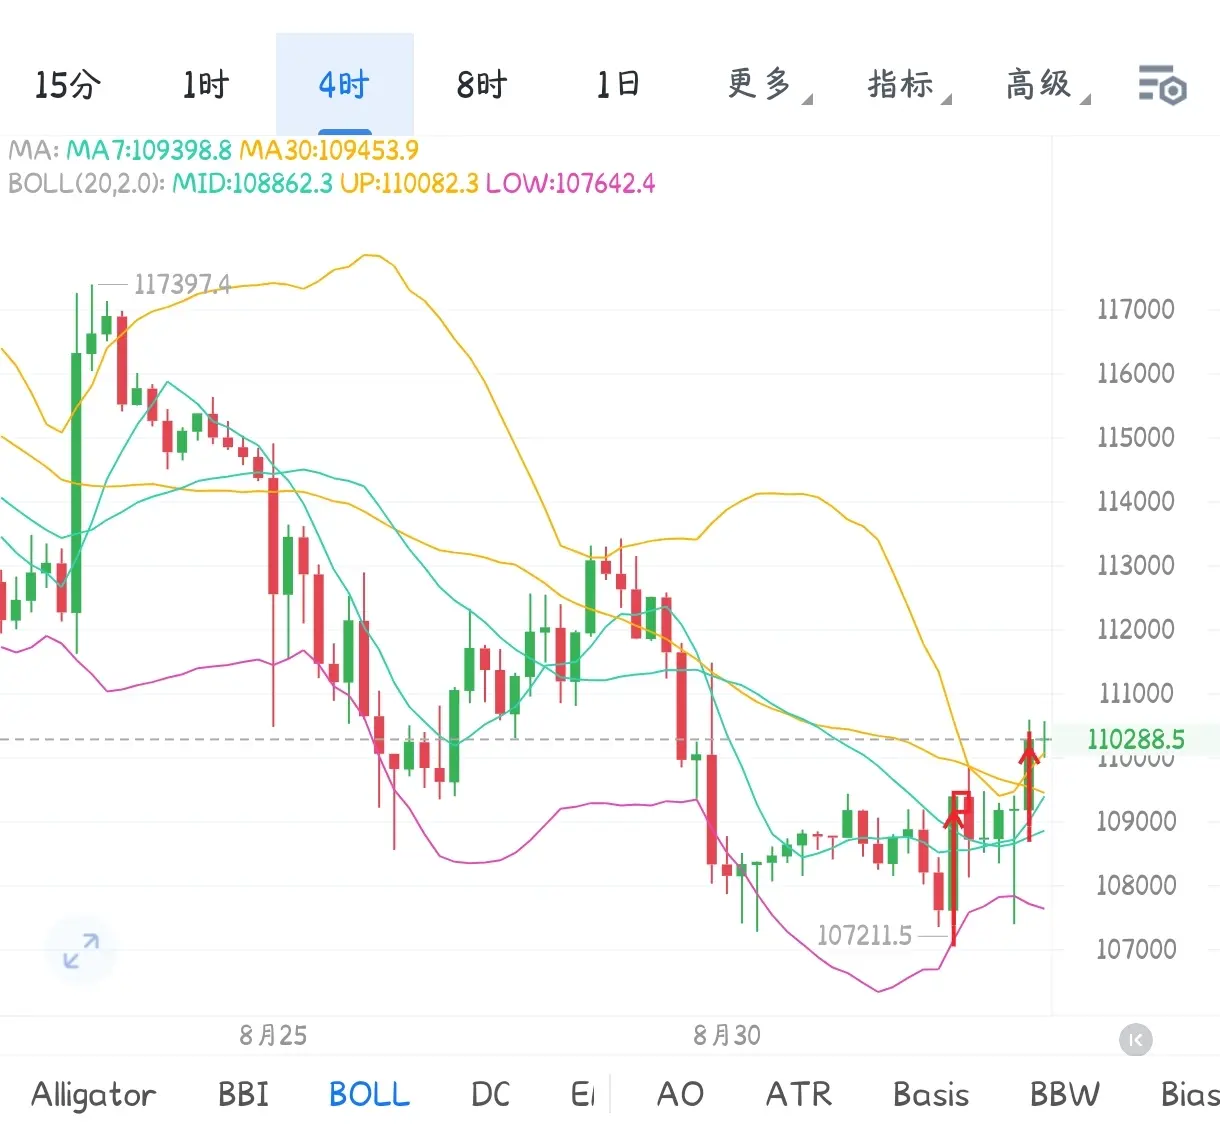Enable the AO indicator
Image resolution: width=1220 pixels, height=1139 pixels.
coord(680,1094)
